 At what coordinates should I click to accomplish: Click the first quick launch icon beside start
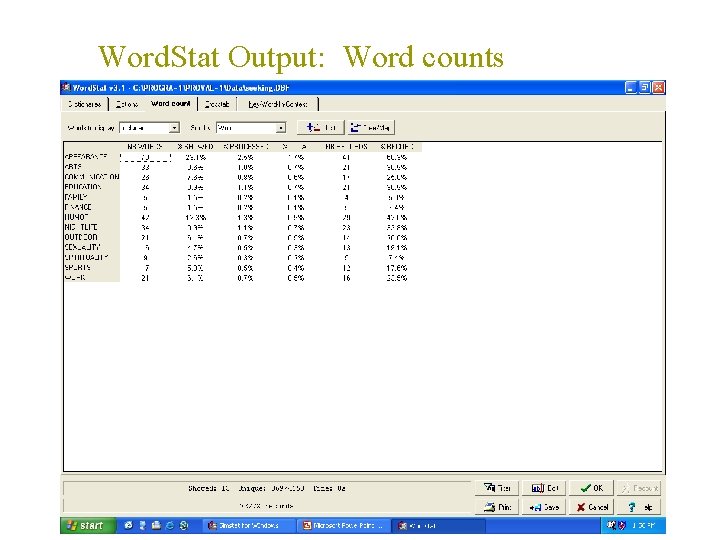(129, 526)
